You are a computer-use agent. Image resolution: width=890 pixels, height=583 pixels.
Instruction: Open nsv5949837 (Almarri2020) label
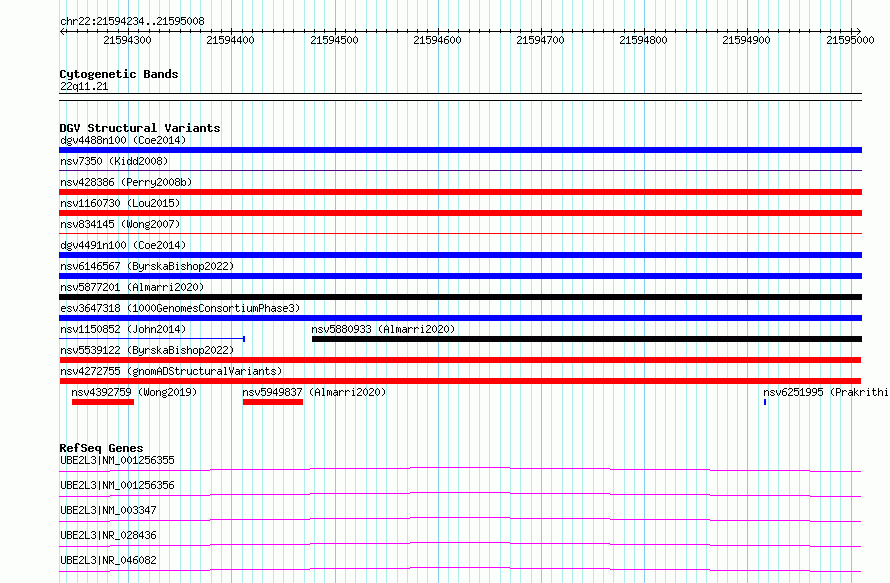coord(314,392)
